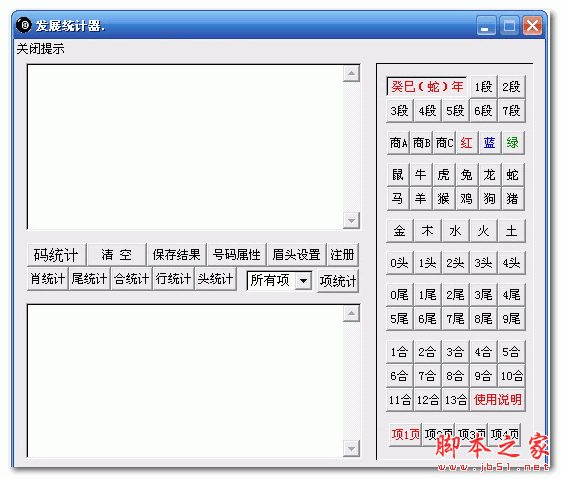Expand the 所有项 dropdown
This screenshot has height=478, width=561.
coord(303,281)
